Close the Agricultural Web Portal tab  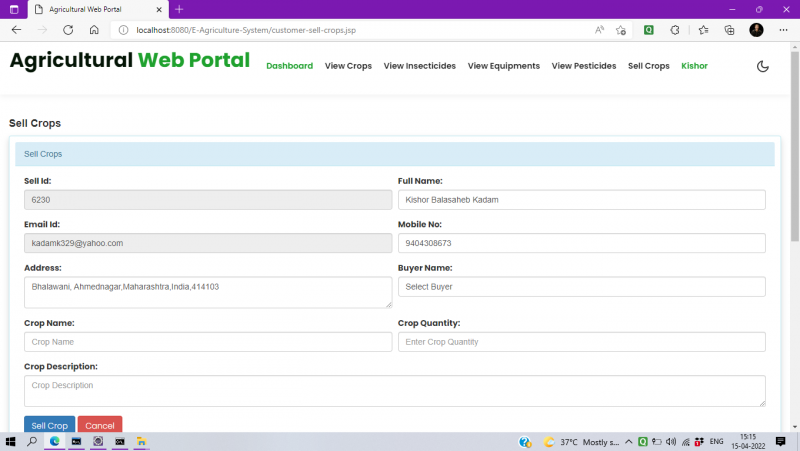tap(159, 9)
